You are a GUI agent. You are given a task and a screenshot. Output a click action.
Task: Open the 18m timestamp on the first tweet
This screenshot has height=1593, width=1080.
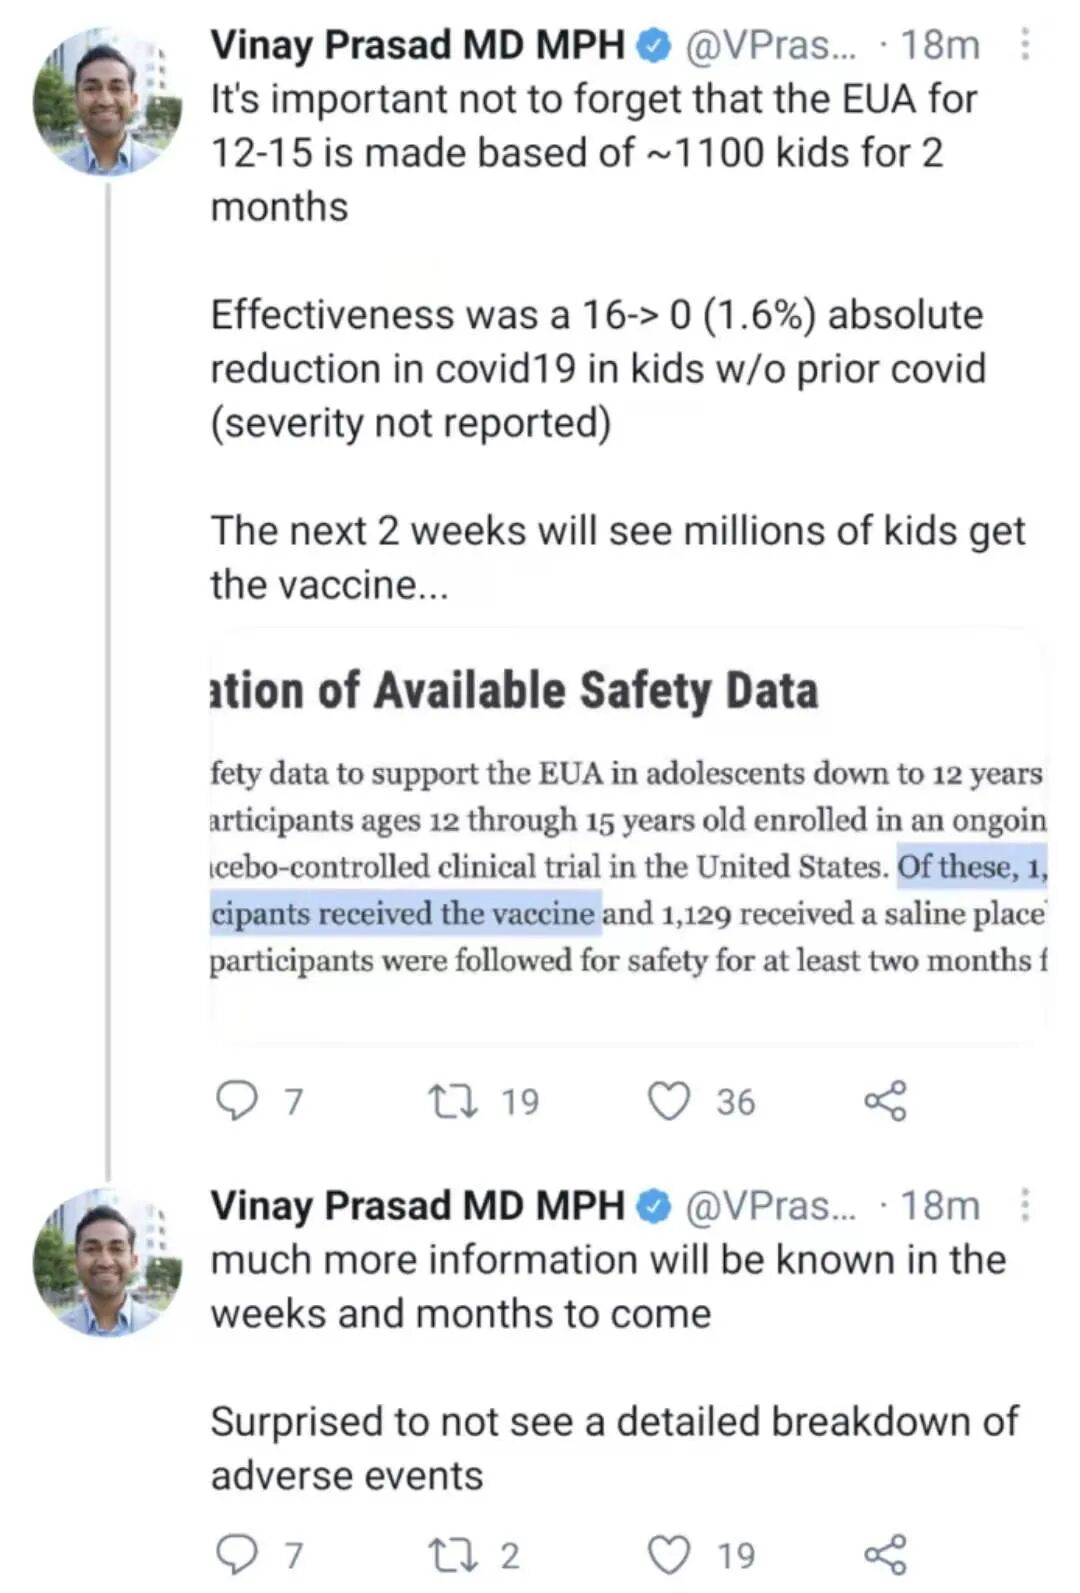940,45
